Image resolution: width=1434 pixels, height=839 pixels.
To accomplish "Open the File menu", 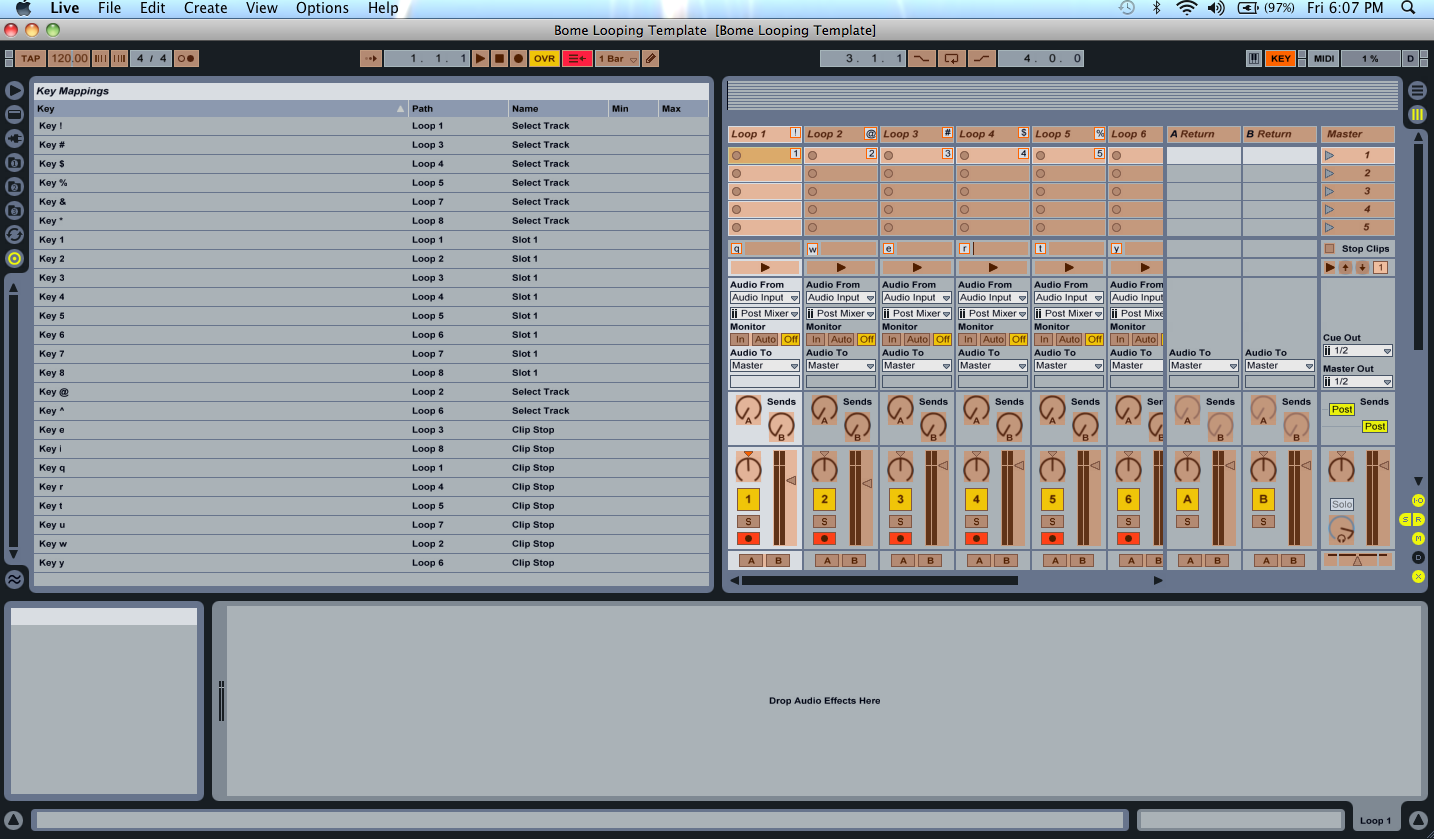I will click(x=109, y=8).
